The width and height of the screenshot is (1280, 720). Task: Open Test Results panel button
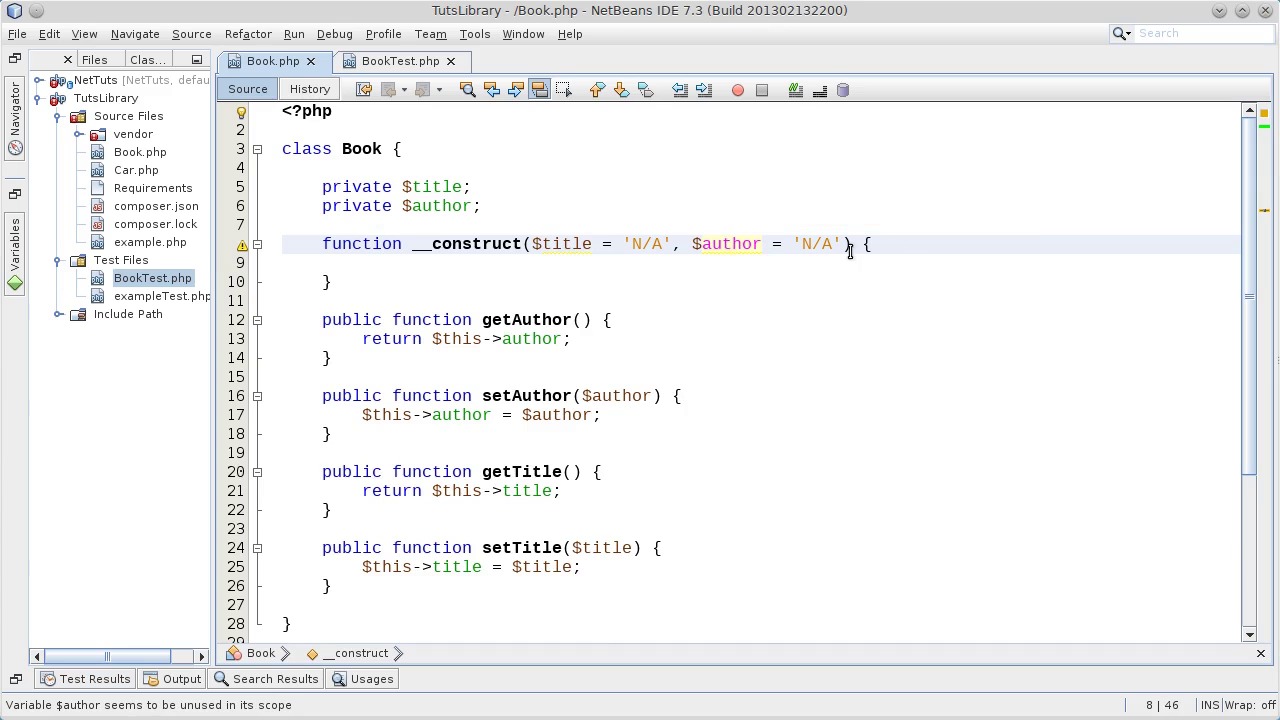point(85,679)
